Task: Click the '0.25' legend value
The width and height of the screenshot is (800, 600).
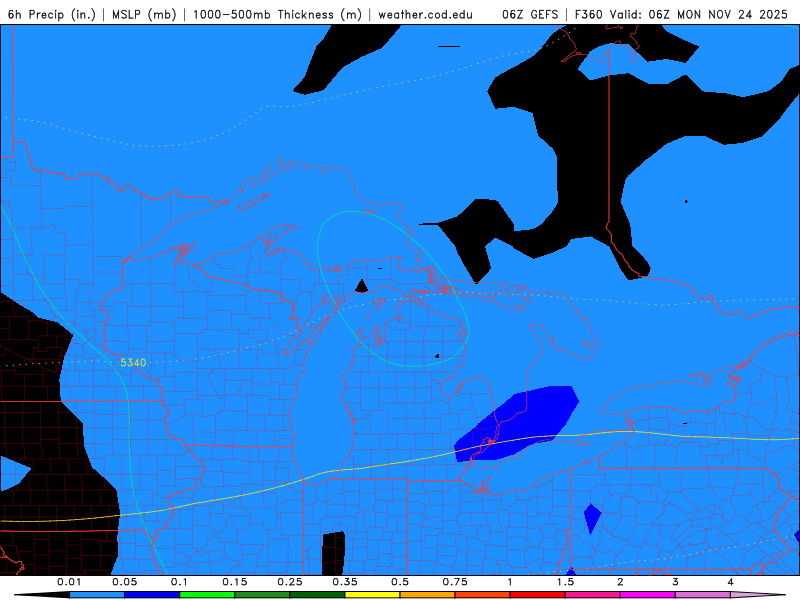Action: (x=290, y=582)
